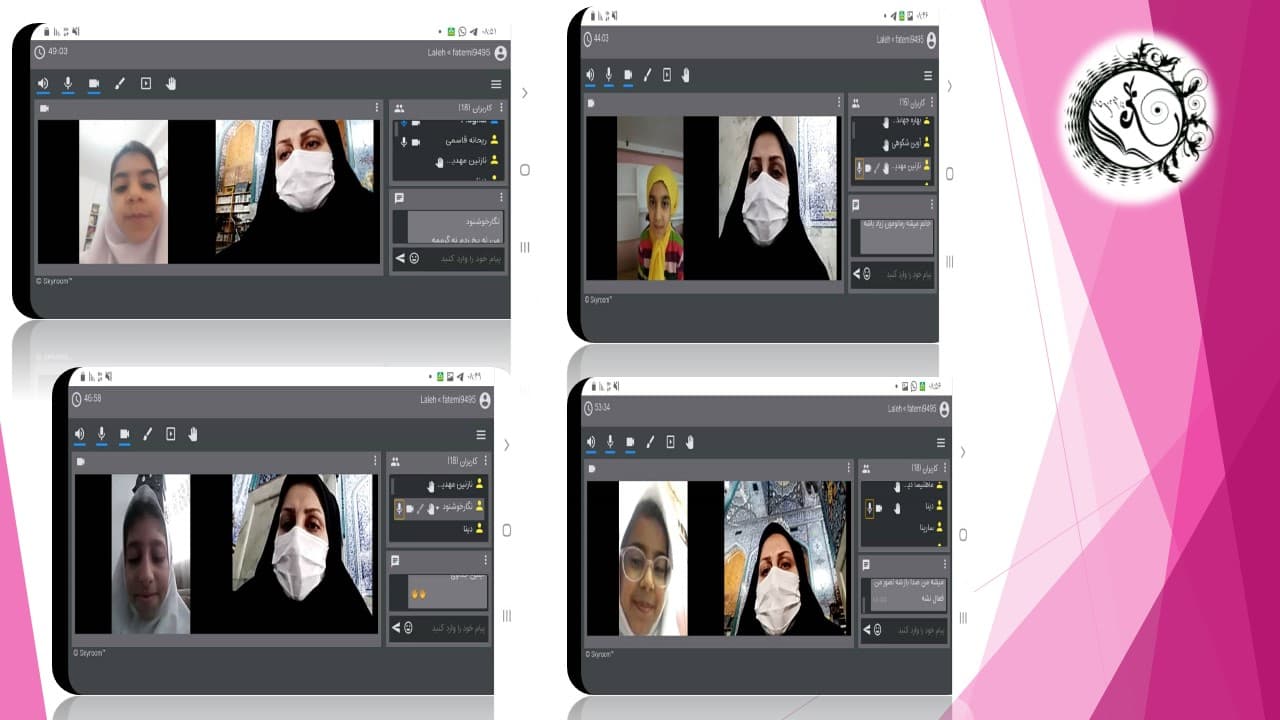Image resolution: width=1280 pixels, height=720 pixels.
Task: Click the teacher's video in the 46:58 session
Action: coord(303,554)
